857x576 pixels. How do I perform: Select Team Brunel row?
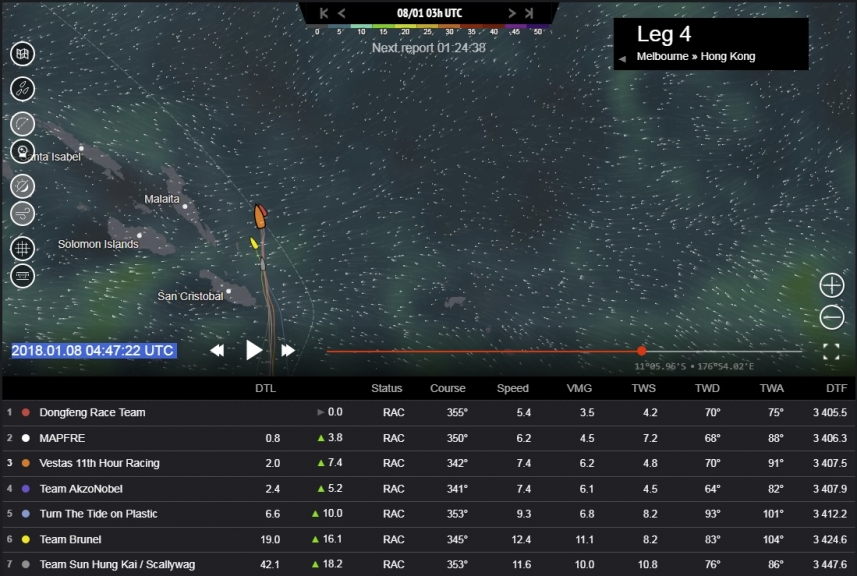point(428,540)
